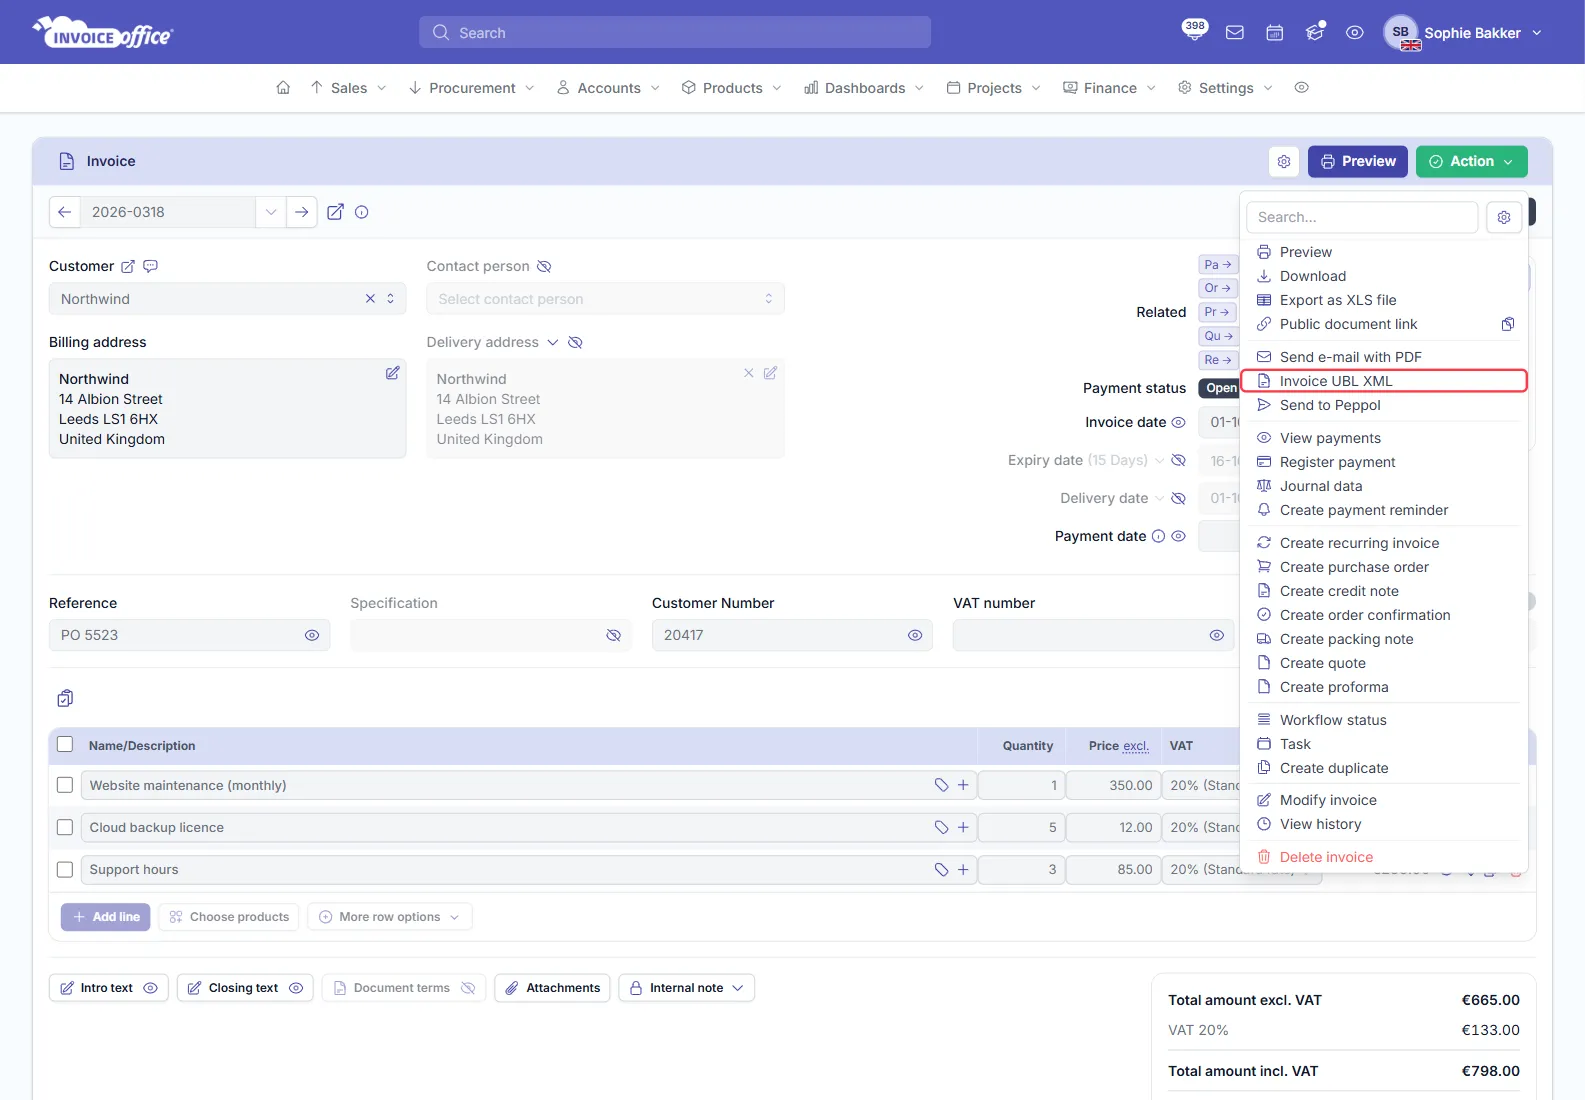Open the Action menu settings gear
Viewport: 1585px width, 1100px height.
[1504, 217]
